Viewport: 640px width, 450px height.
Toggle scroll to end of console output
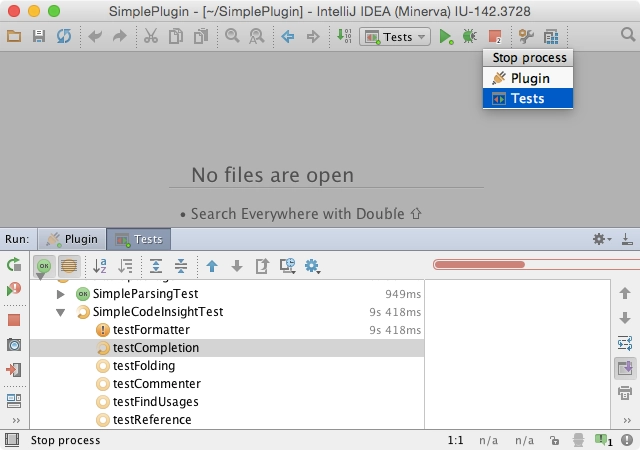pos(625,368)
